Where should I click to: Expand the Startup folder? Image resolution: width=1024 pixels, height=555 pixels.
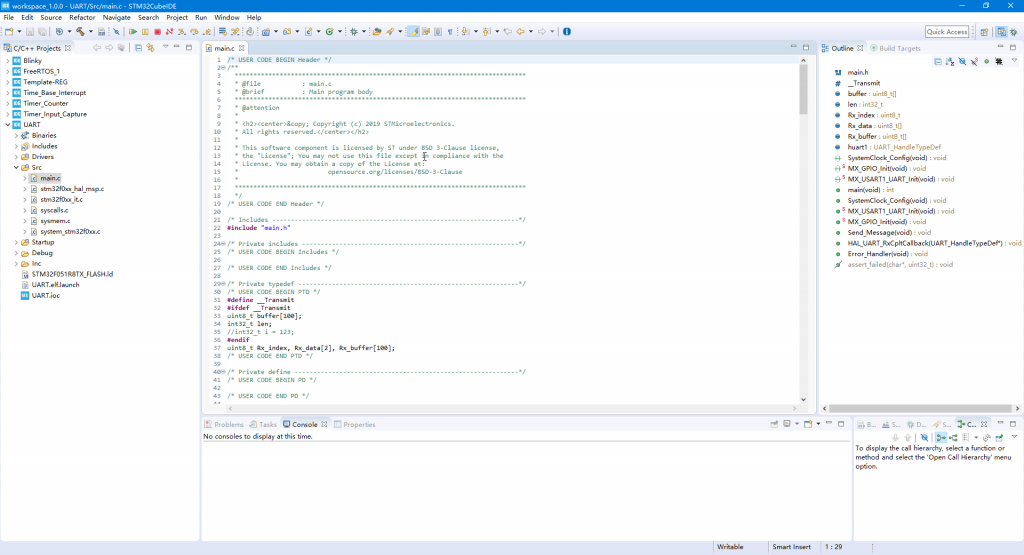16,242
